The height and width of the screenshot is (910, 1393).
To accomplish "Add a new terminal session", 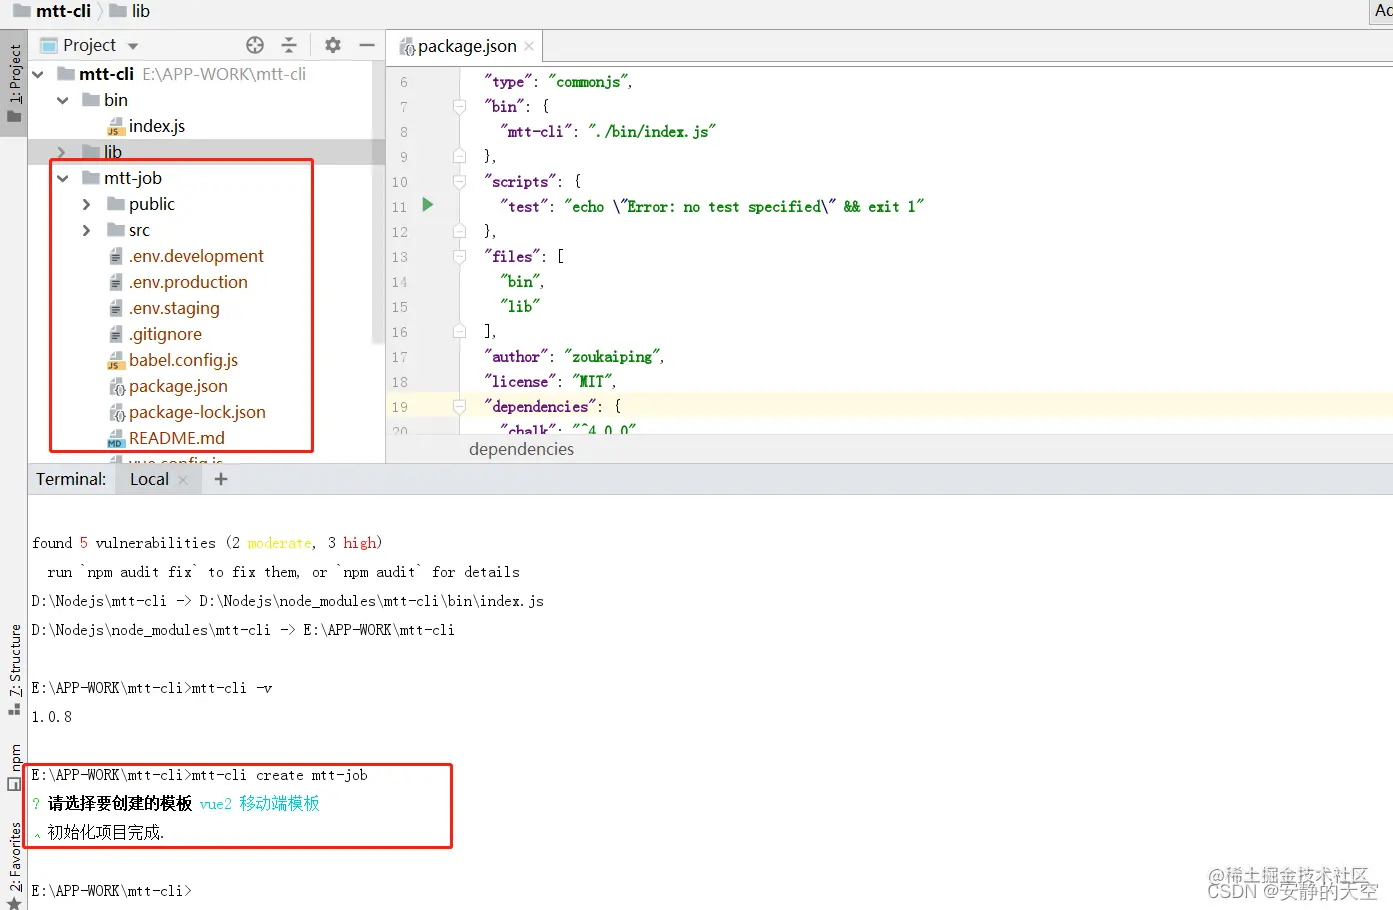I will point(221,479).
